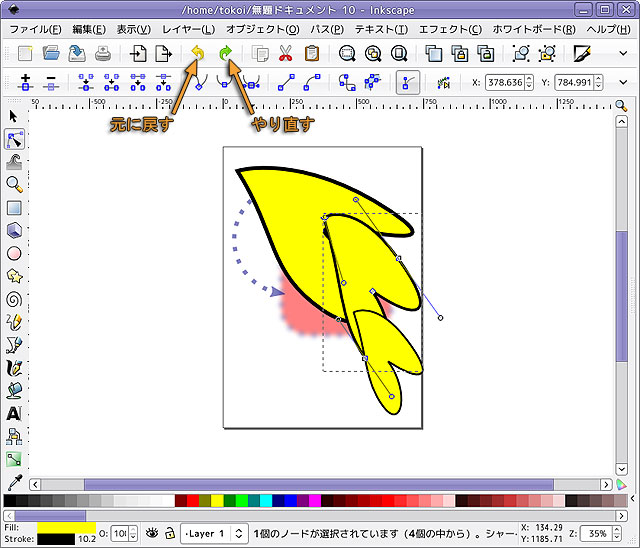640x548 pixels.
Task: Select the Text tool
Action: pos(14,413)
